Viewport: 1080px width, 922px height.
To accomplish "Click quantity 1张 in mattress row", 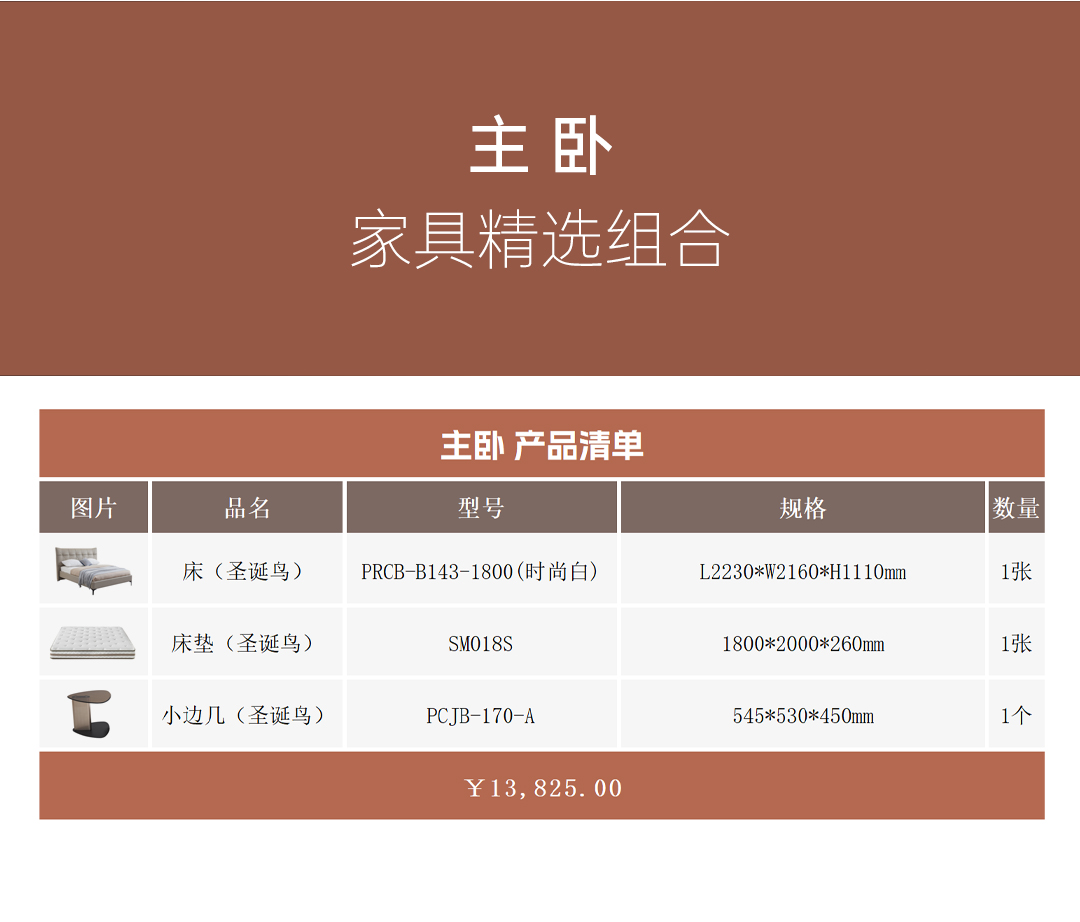I will 1017,644.
